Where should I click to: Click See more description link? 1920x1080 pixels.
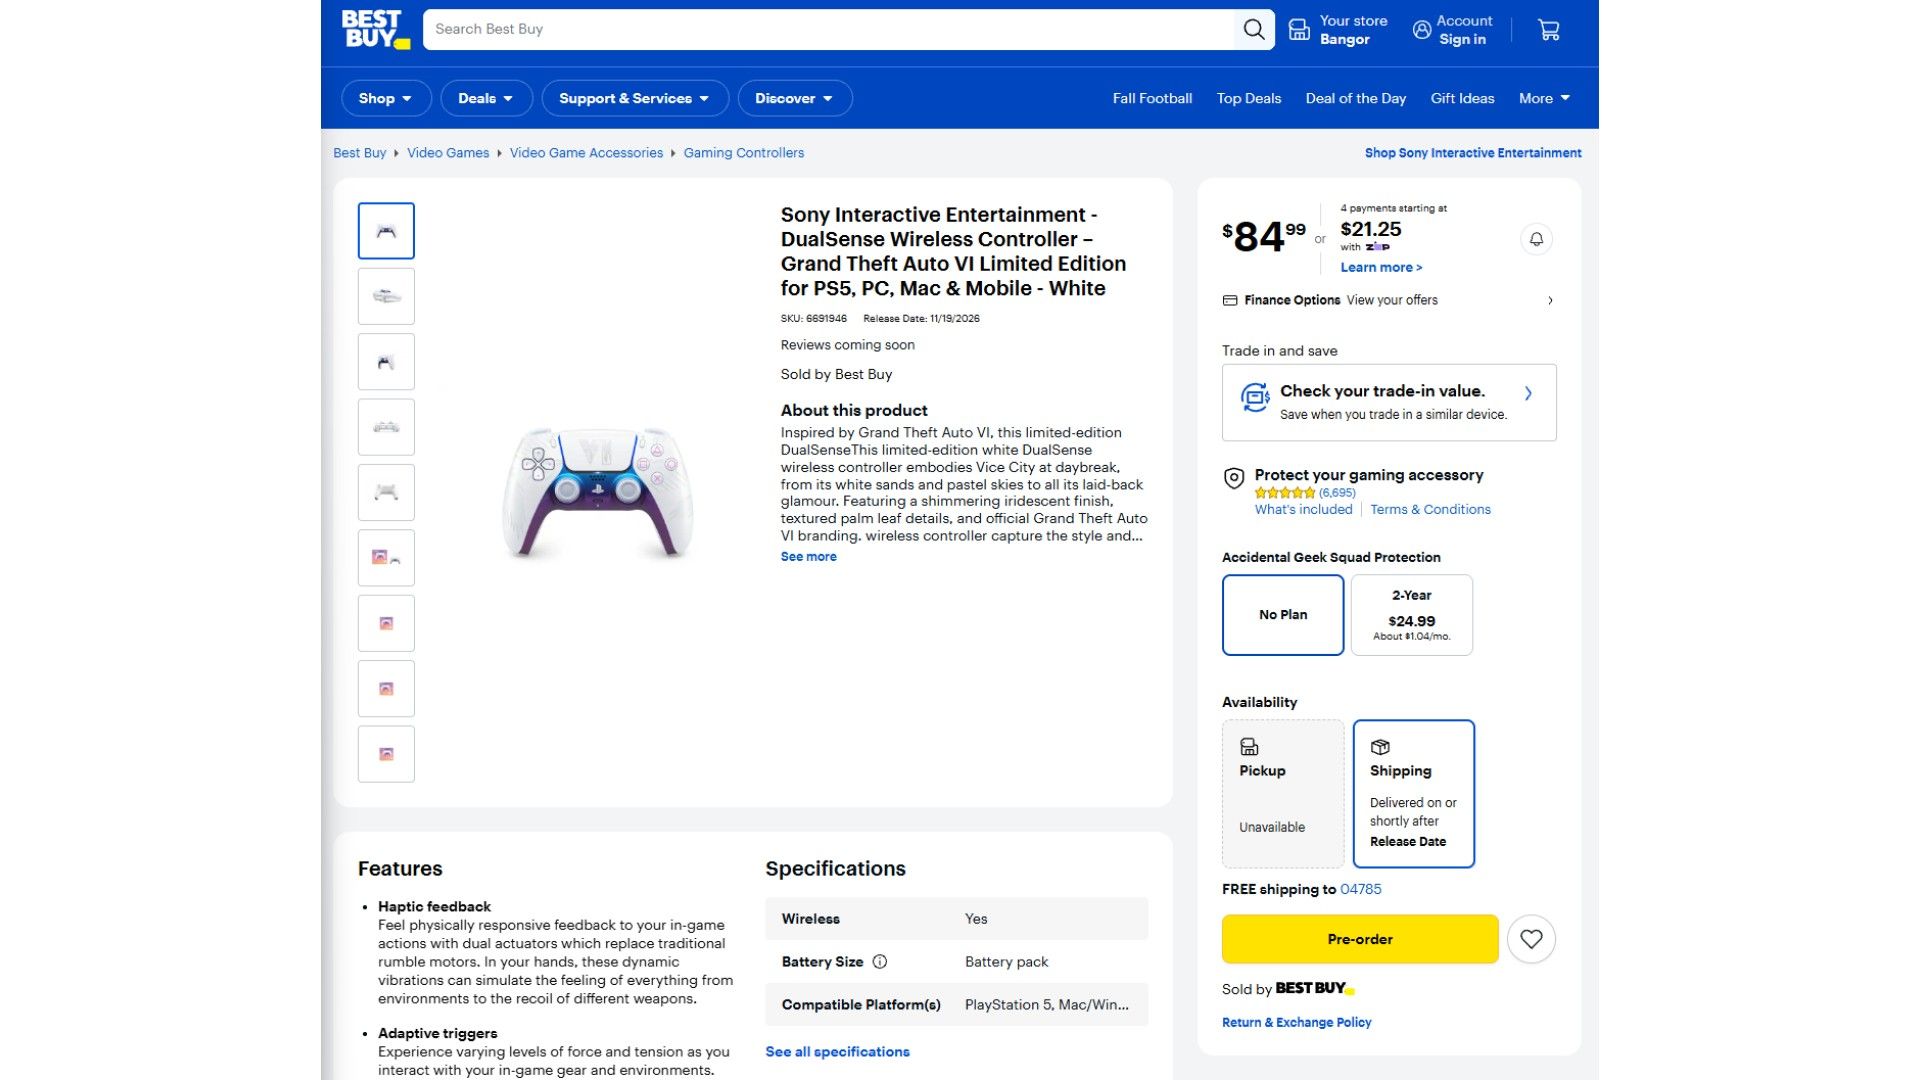808,557
